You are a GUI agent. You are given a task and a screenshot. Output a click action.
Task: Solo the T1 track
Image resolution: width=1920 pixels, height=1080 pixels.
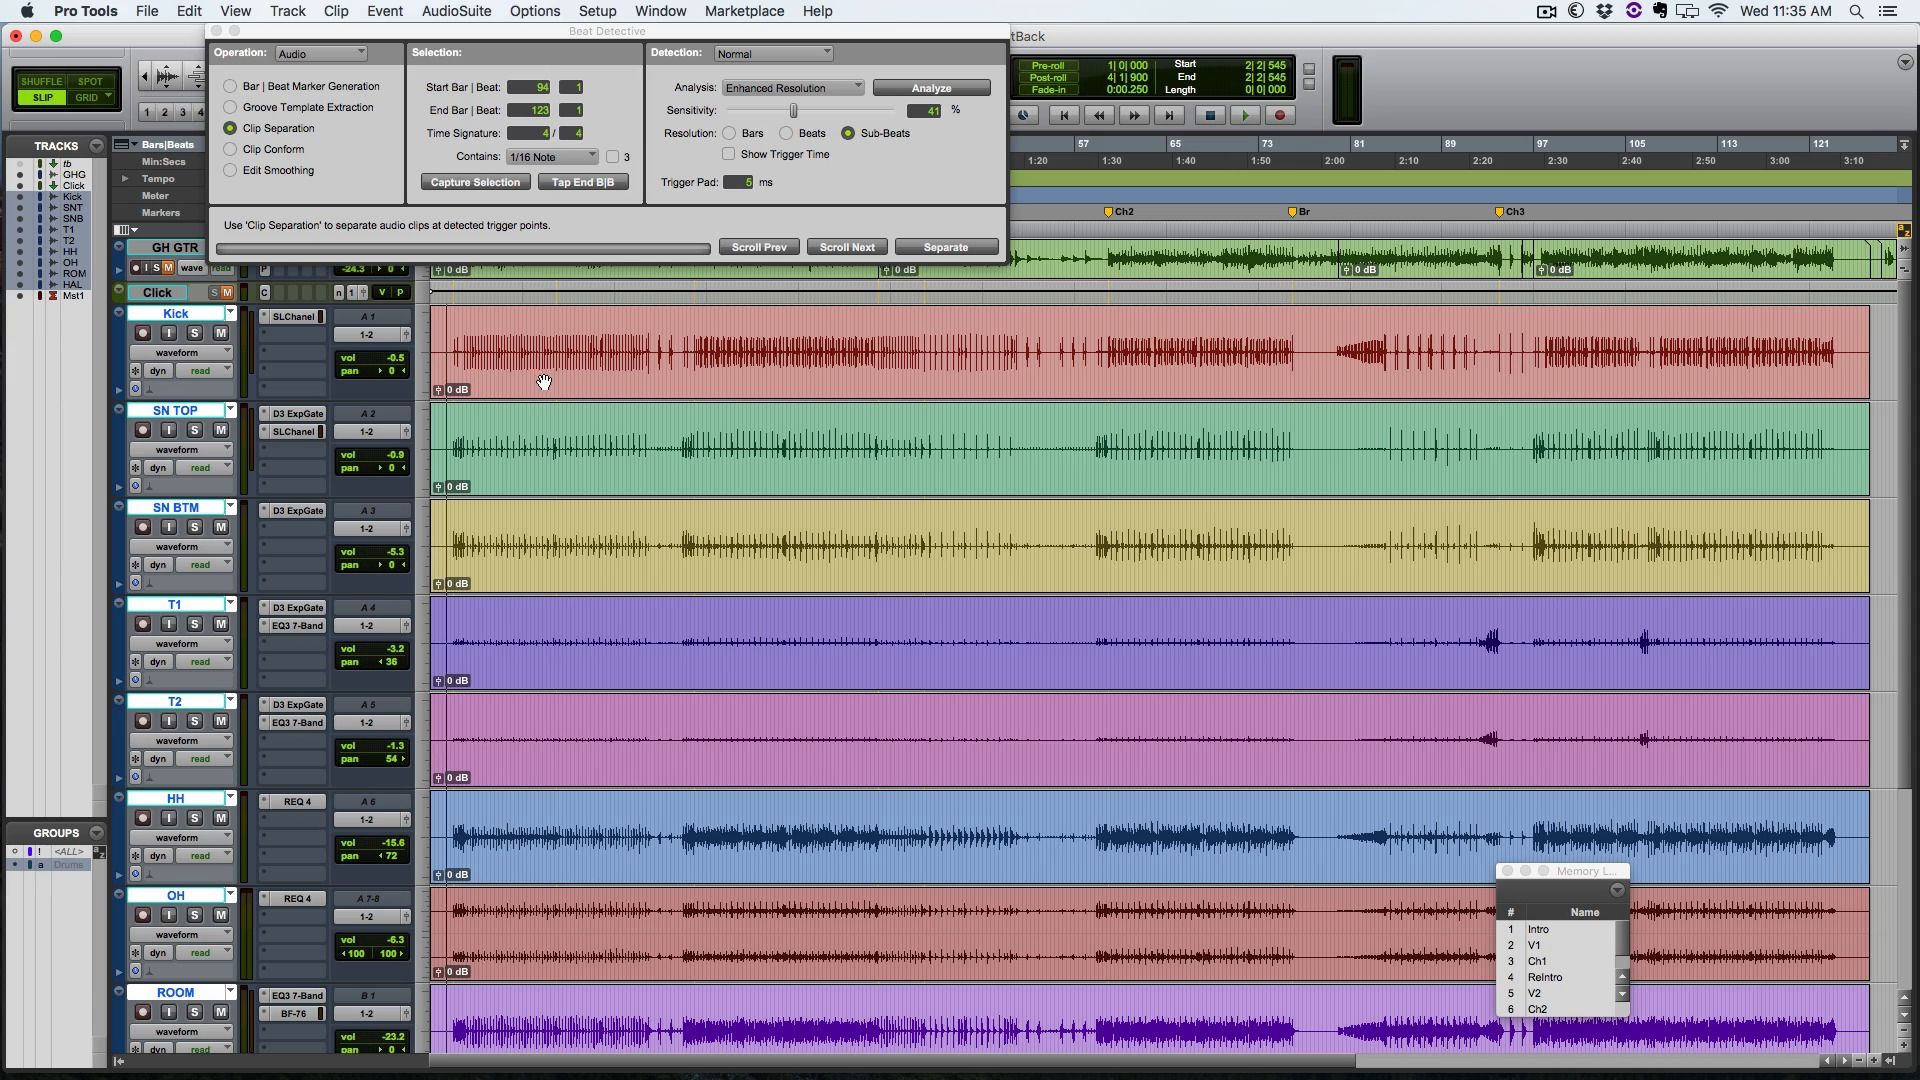click(x=195, y=624)
